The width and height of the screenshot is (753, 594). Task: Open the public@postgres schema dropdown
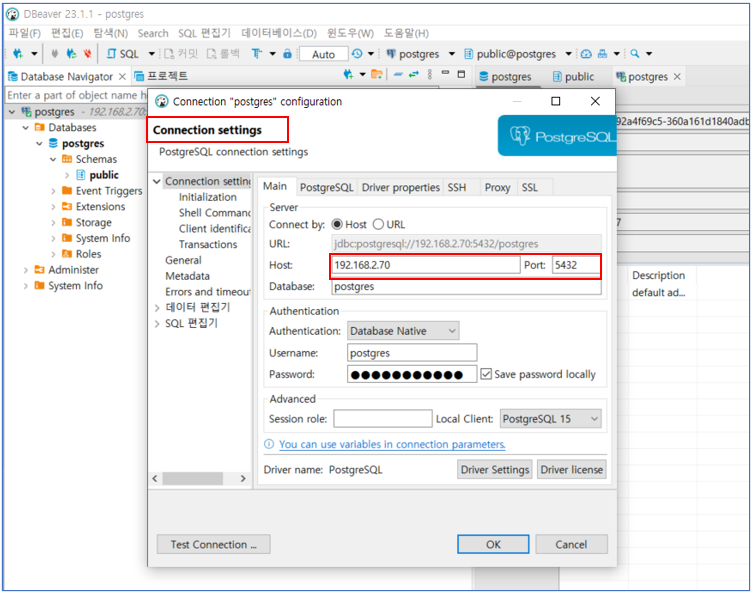tap(569, 54)
